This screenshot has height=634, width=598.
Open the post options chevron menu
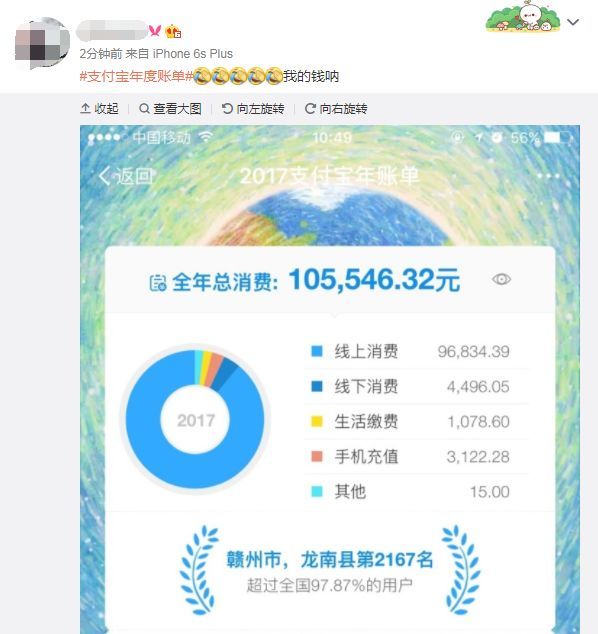[573, 22]
